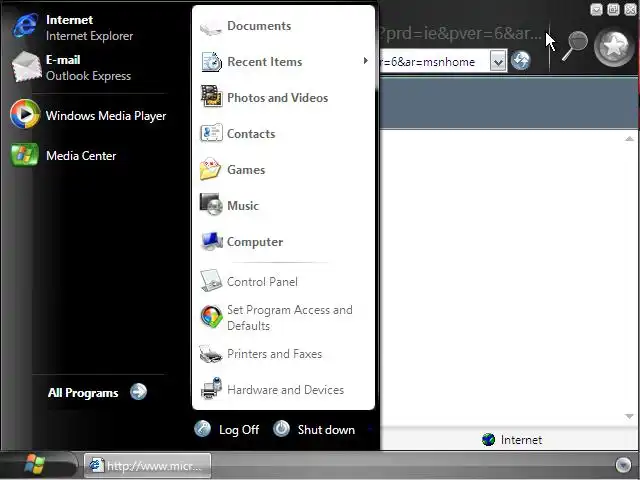Click the Control Panel label

(x=262, y=282)
